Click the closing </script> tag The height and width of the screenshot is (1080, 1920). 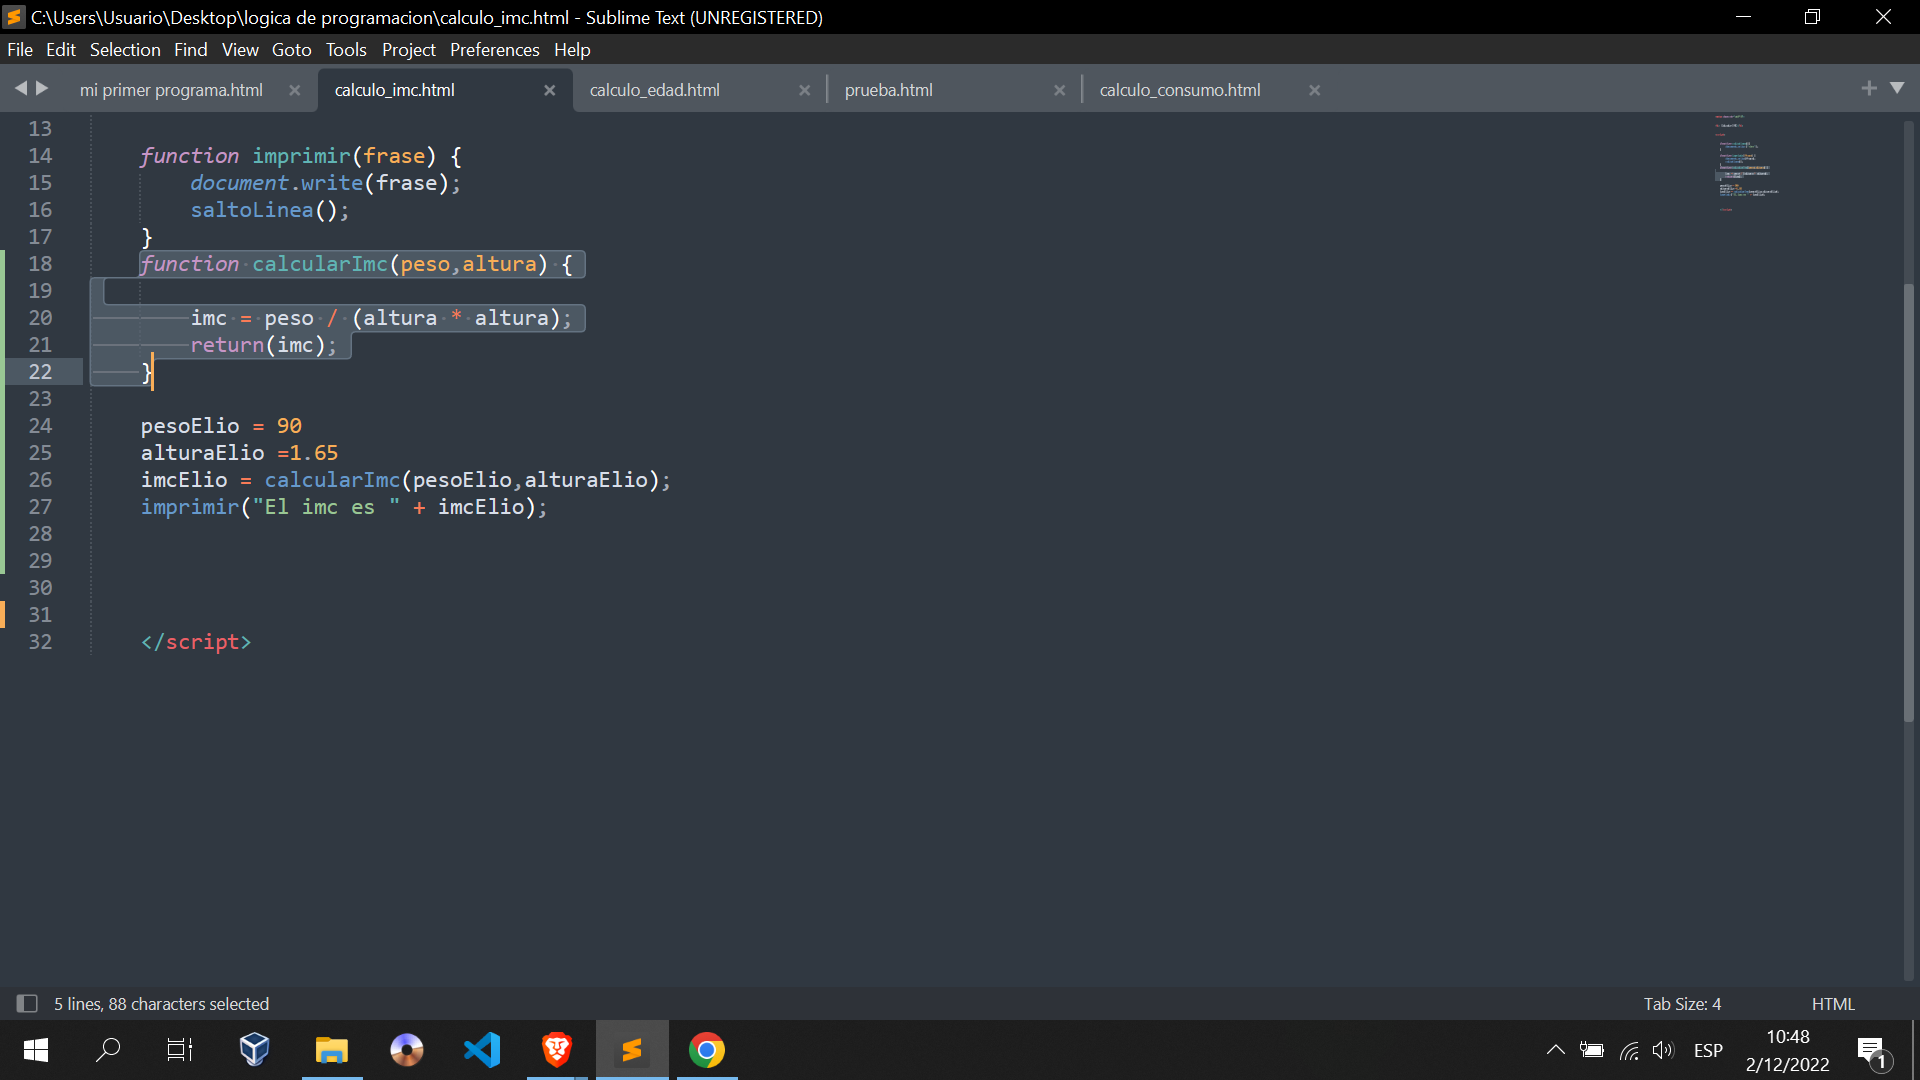(196, 642)
